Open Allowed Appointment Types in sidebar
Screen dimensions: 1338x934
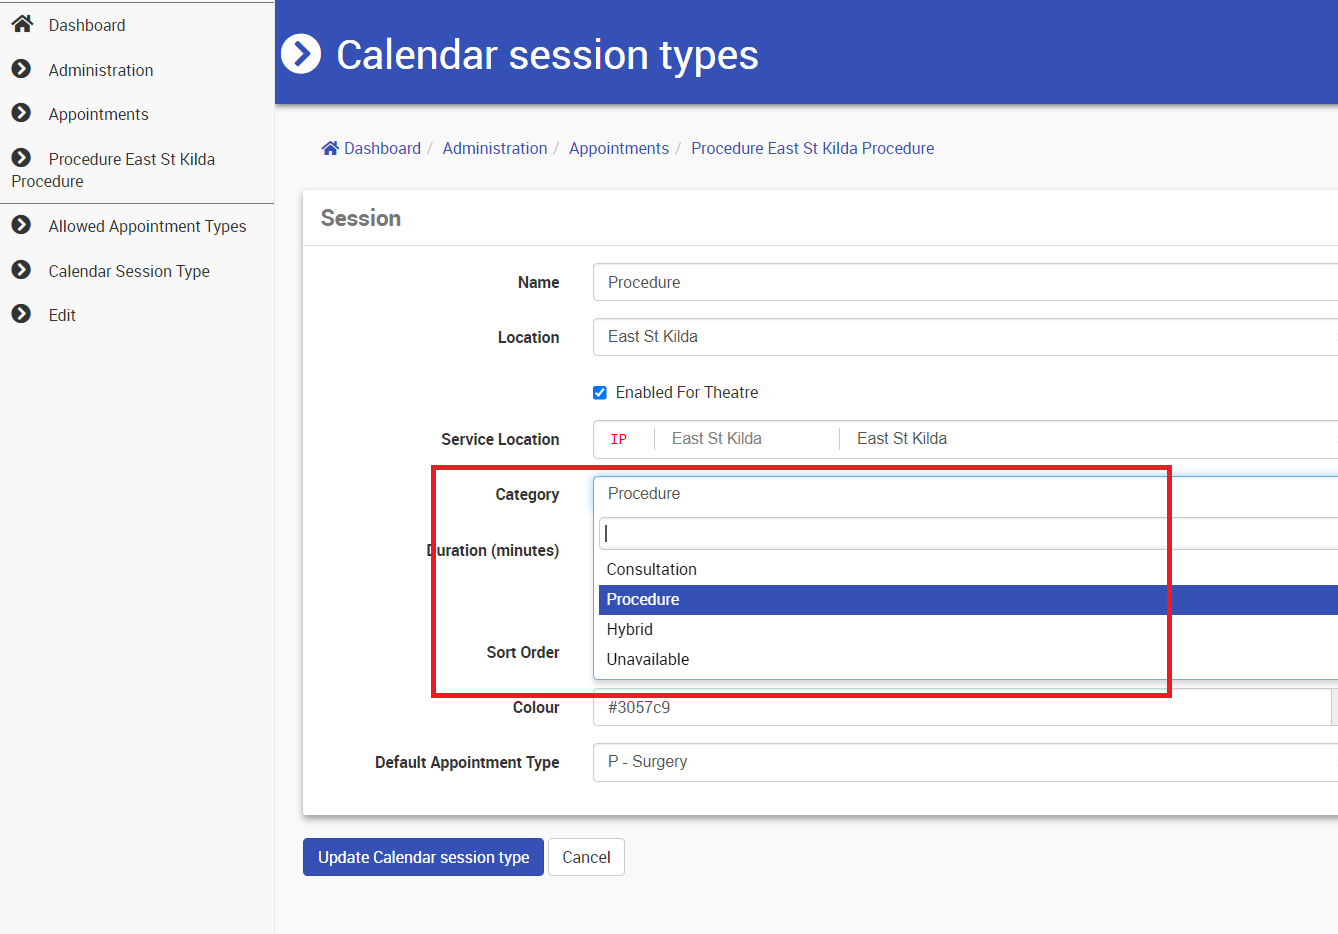point(147,226)
